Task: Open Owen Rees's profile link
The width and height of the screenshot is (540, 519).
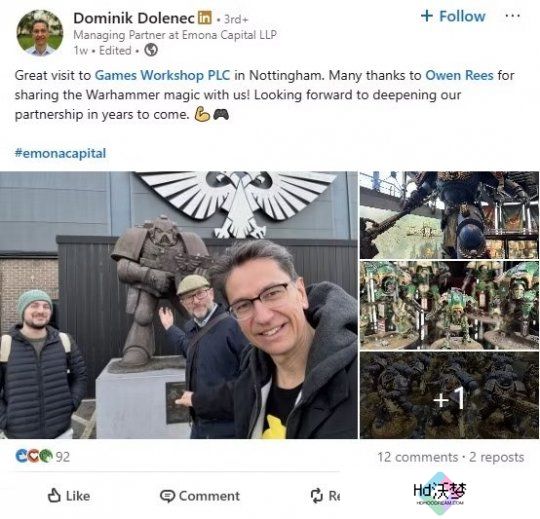Action: 459,75
